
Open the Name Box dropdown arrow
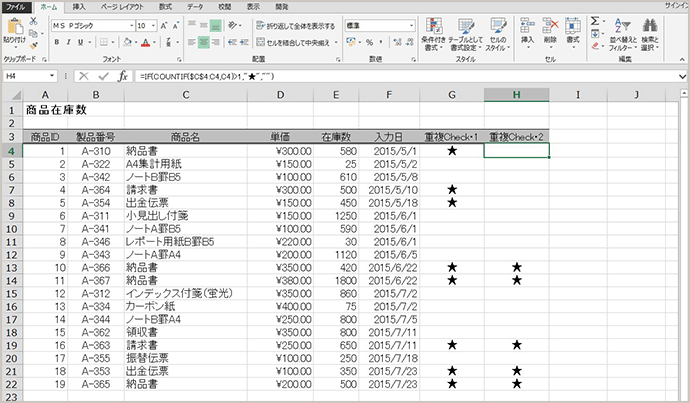pos(52,76)
